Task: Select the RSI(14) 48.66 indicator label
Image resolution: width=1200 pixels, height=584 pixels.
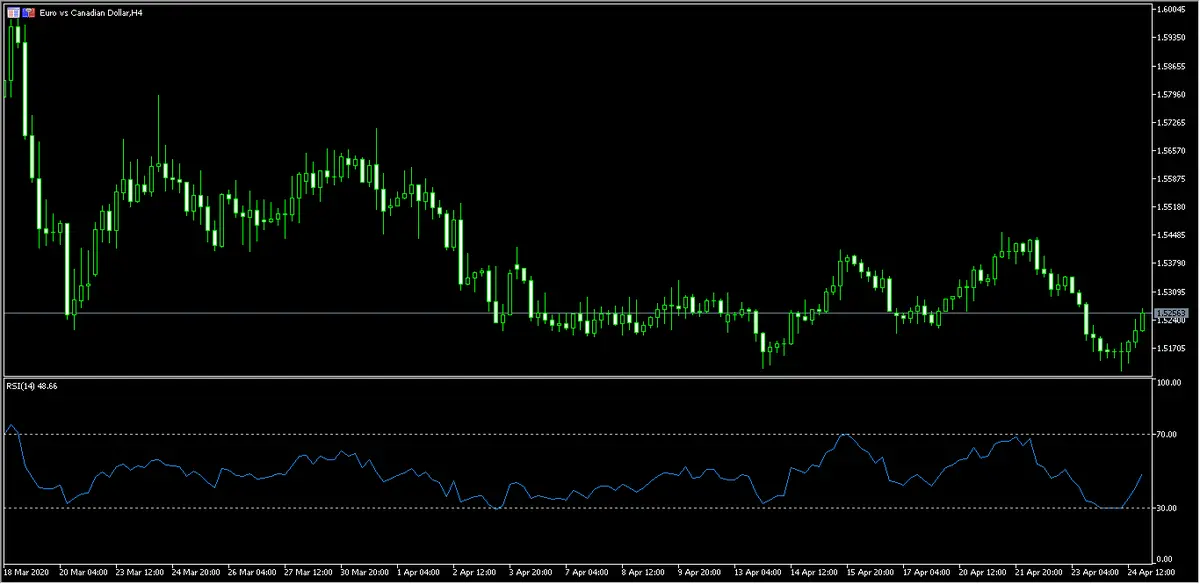Action: 31,386
